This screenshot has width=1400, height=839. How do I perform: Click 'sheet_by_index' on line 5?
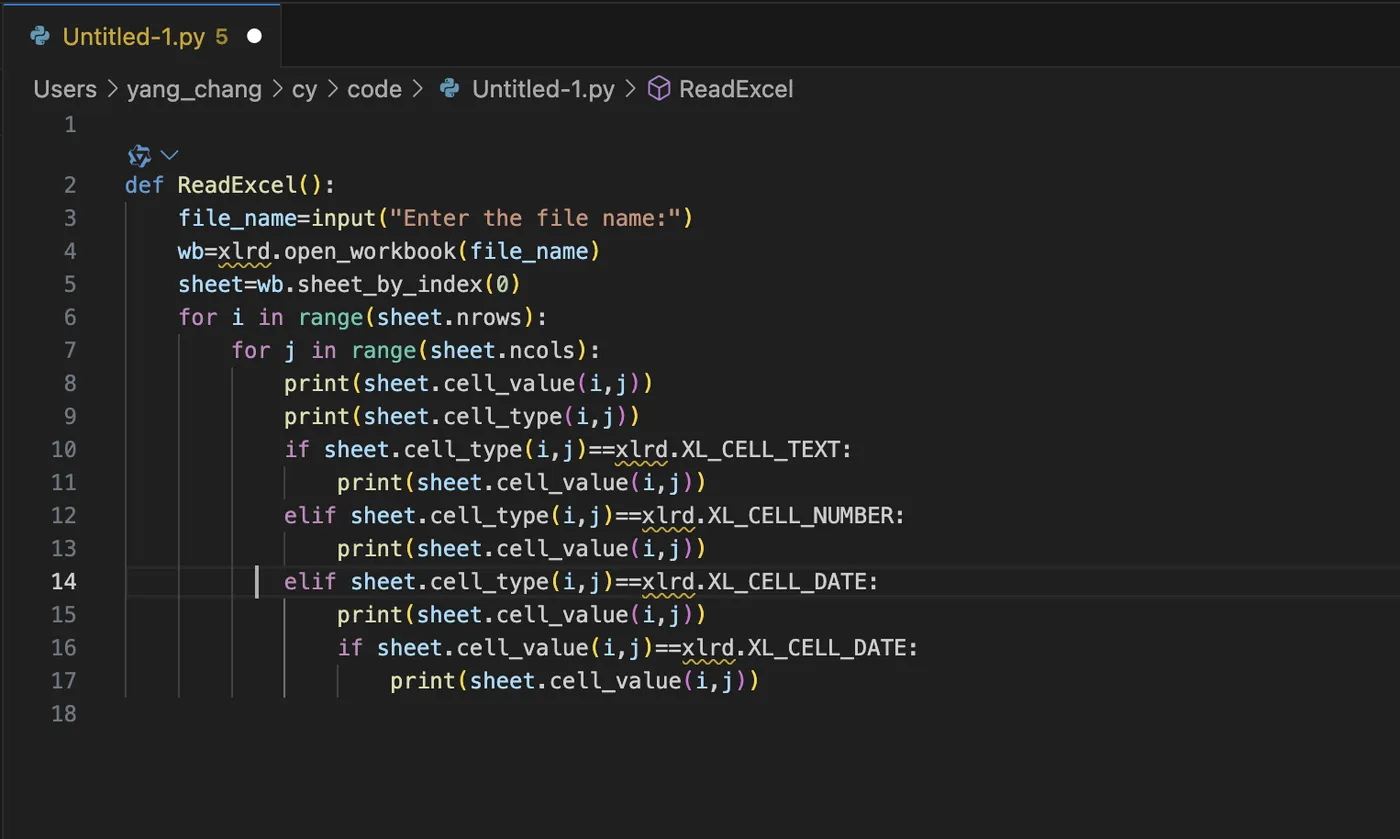390,284
